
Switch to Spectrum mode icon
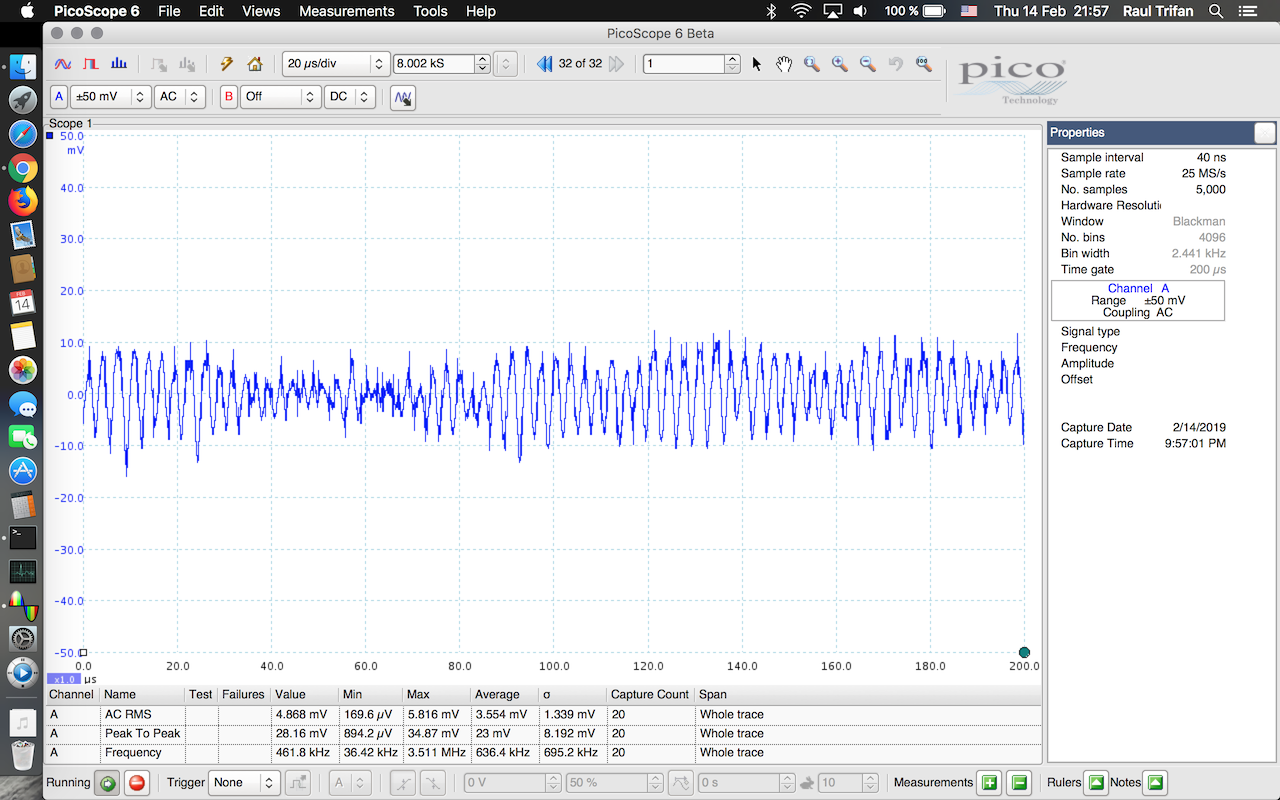coord(119,64)
